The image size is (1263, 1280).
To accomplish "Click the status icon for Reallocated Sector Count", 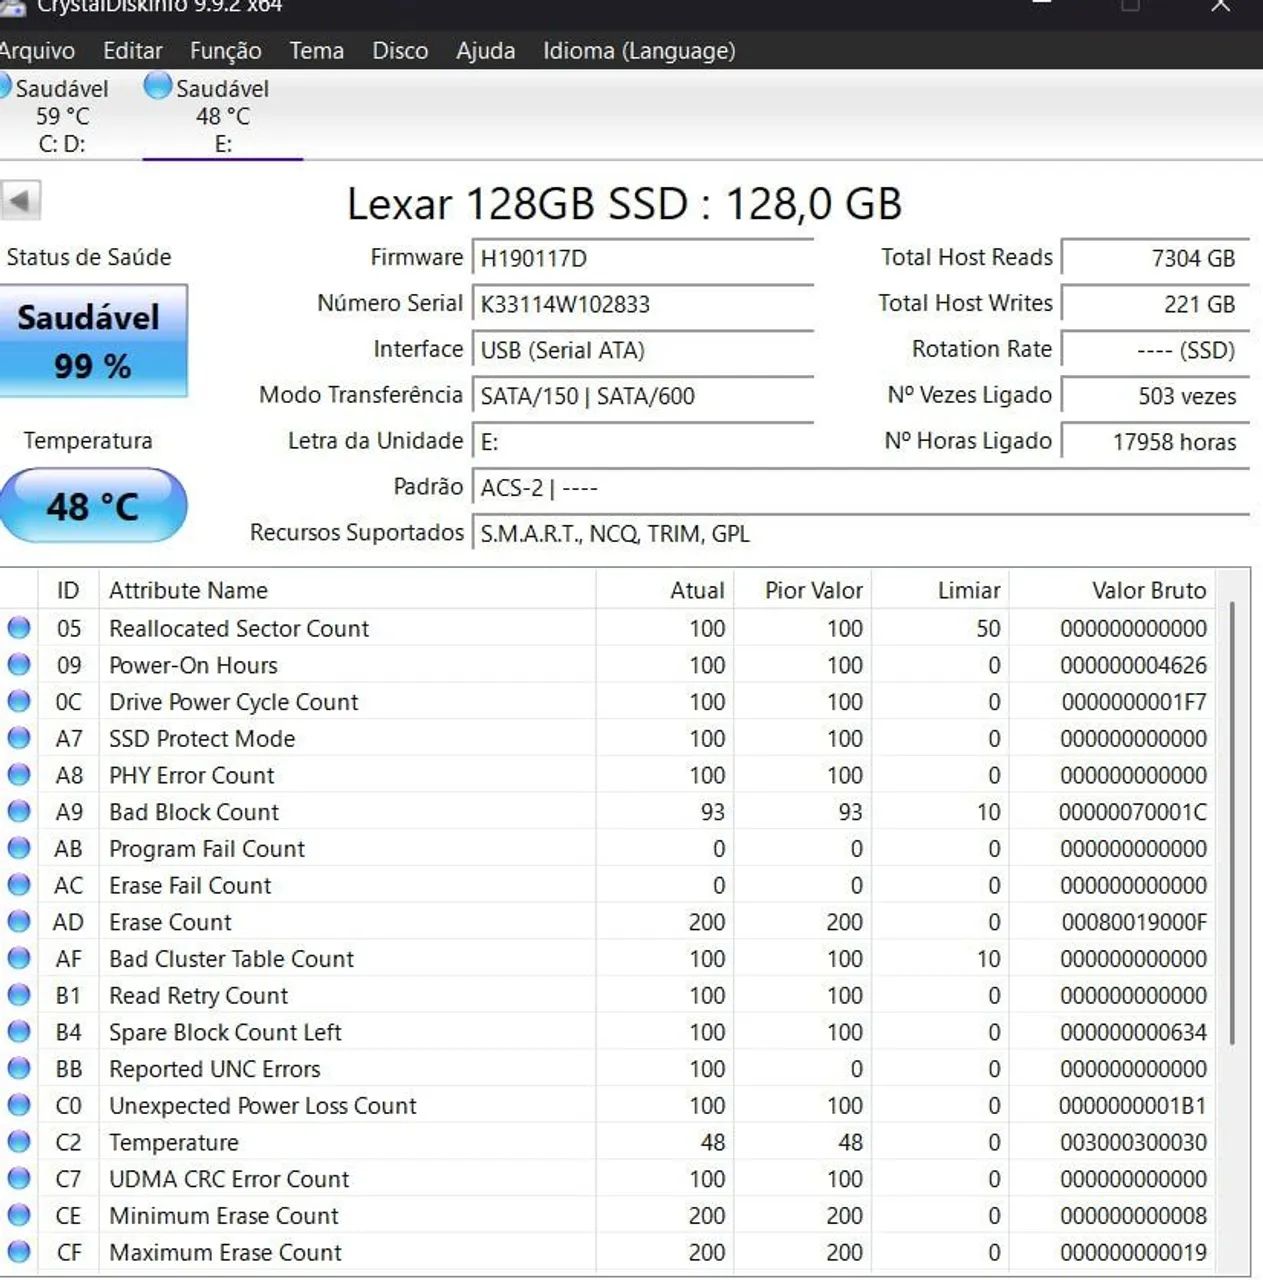I will coord(19,628).
